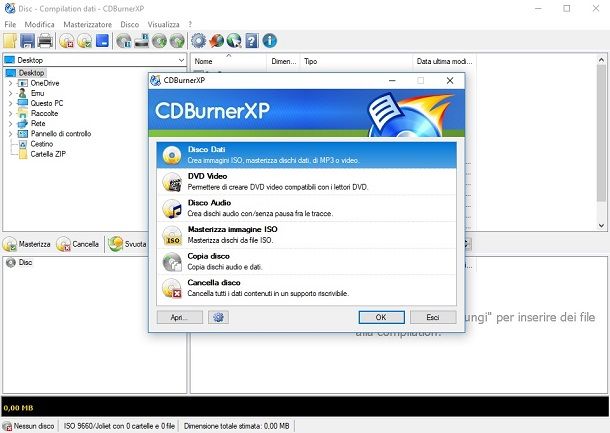The image size is (610, 433).
Task: Select Cestino in folder tree
Action: pos(42,144)
